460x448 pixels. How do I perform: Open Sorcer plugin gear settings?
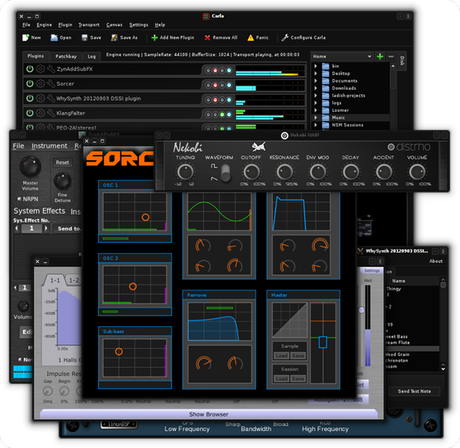point(40,84)
